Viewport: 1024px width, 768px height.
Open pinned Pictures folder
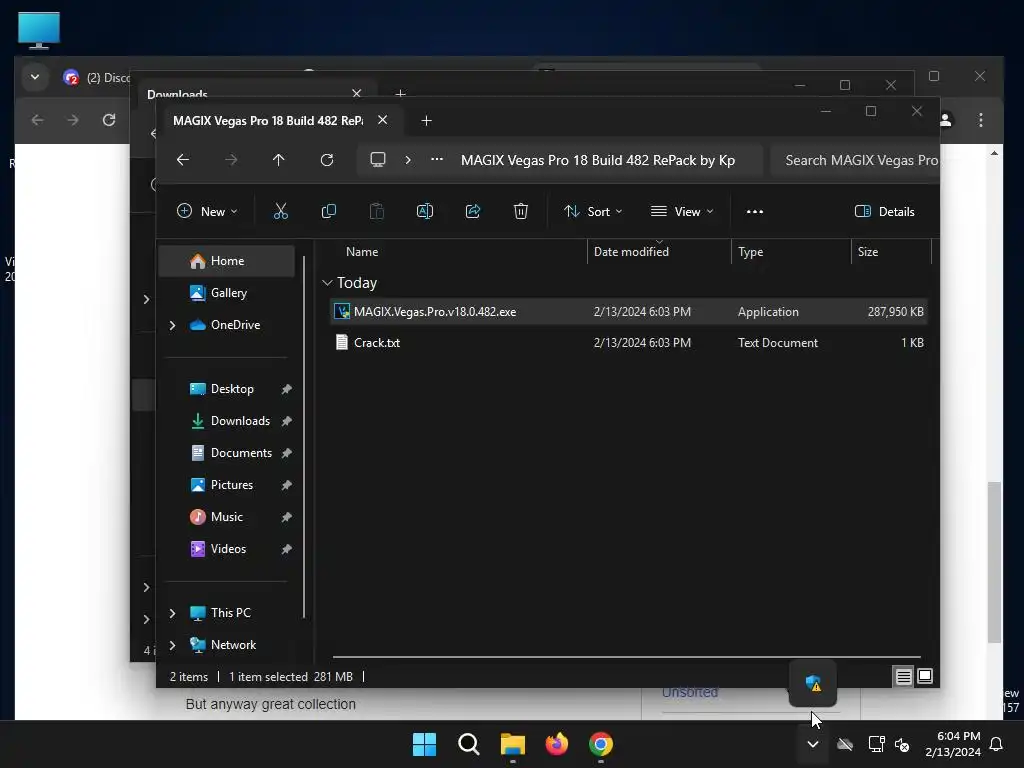click(227, 485)
